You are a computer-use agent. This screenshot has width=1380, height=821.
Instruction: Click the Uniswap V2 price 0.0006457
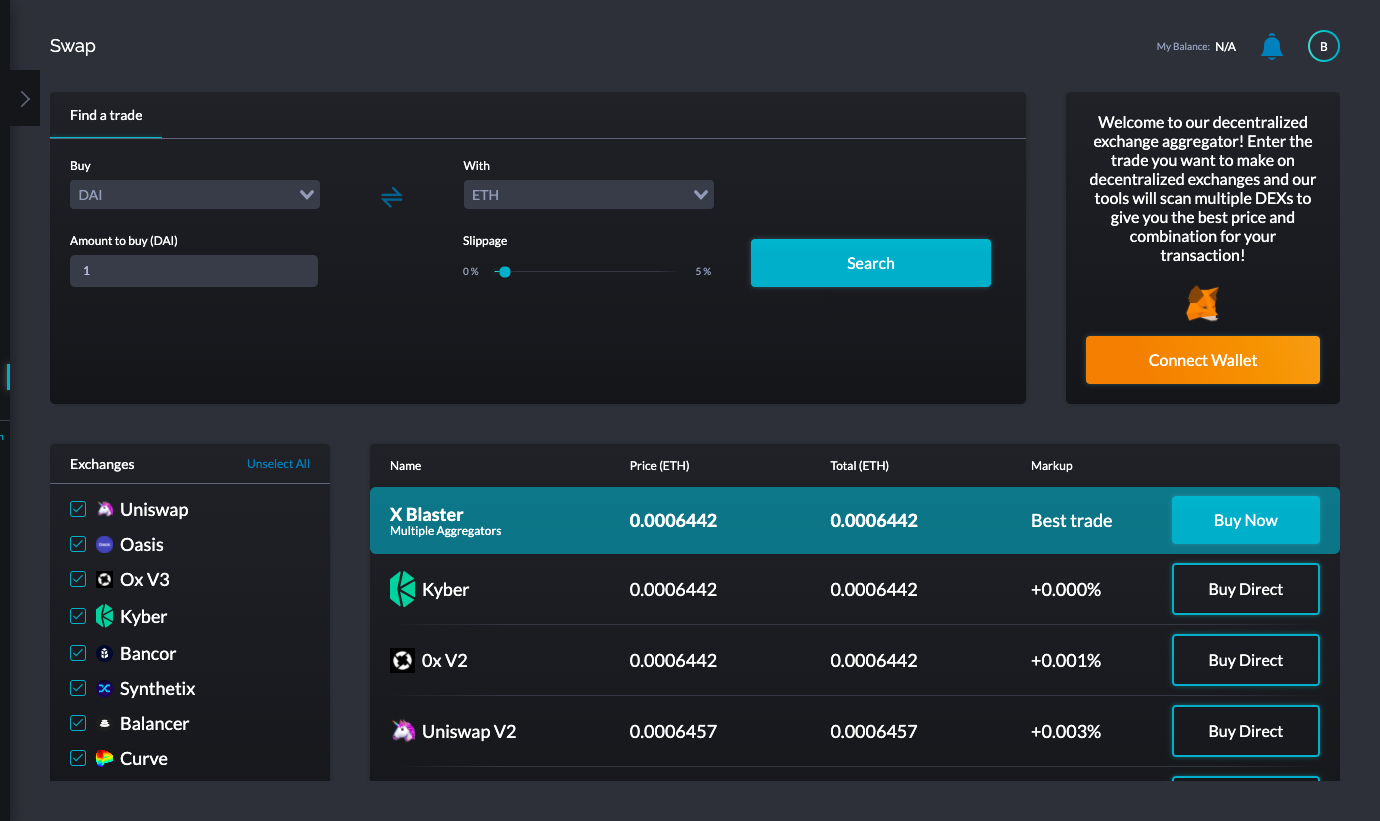673,731
